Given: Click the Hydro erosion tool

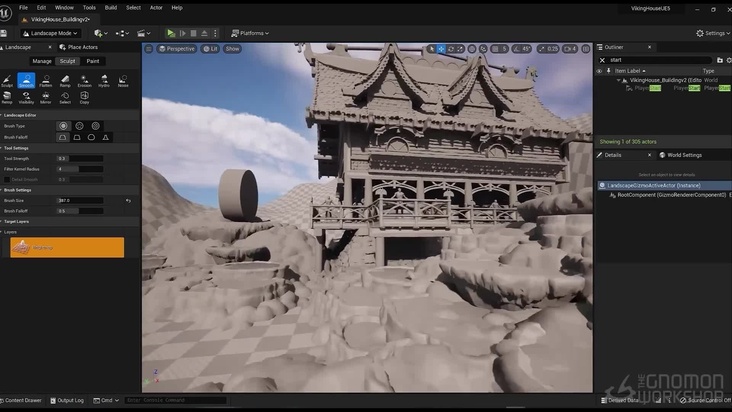Looking at the screenshot, I should (x=103, y=81).
